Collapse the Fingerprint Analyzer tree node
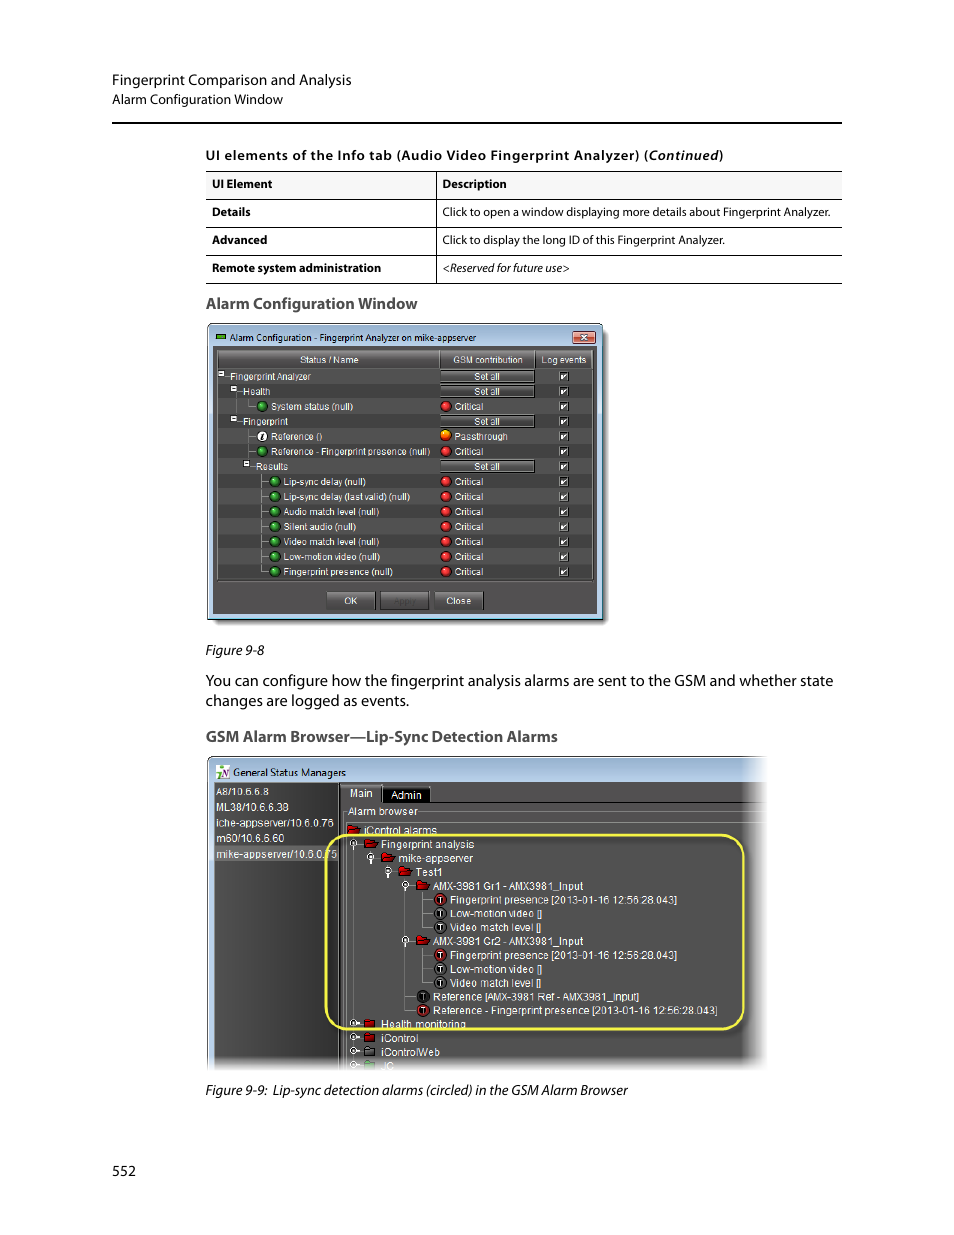The height and width of the screenshot is (1235, 954). point(222,374)
